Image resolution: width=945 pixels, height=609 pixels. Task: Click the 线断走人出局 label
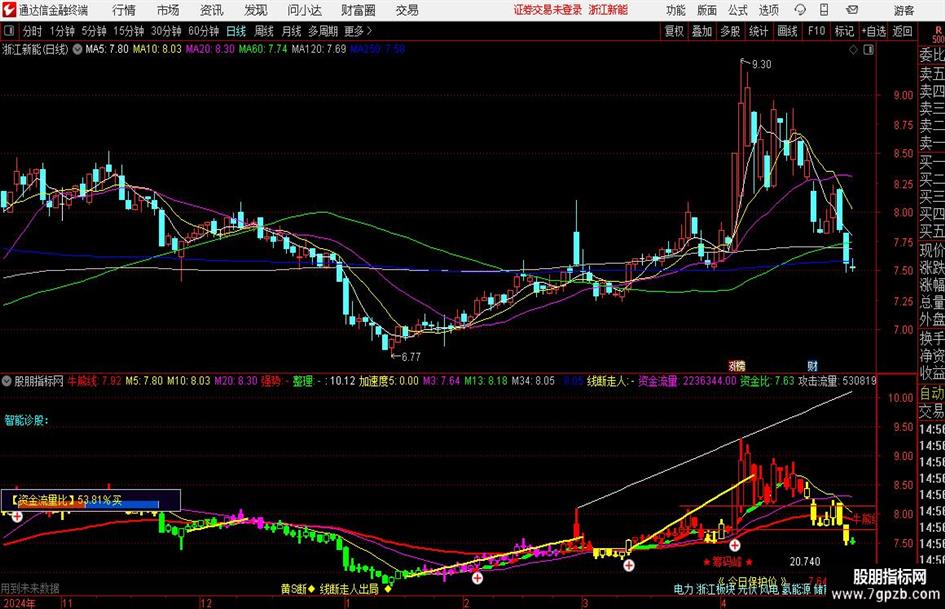(x=350, y=589)
